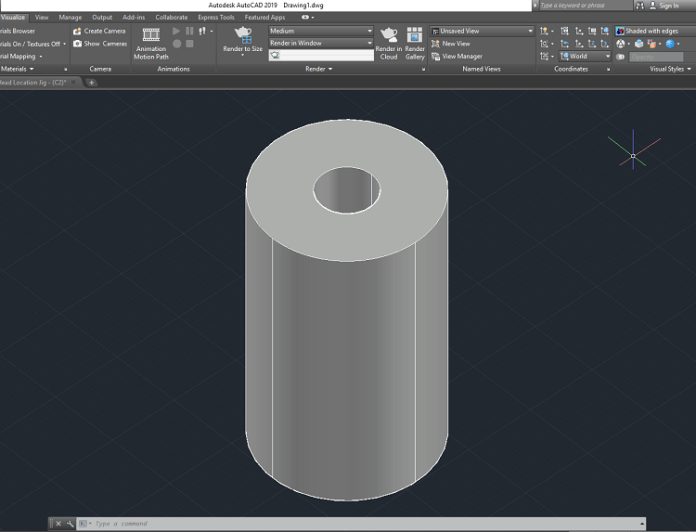Open the Express Tools tab
This screenshot has width=696, height=532.
pos(215,17)
